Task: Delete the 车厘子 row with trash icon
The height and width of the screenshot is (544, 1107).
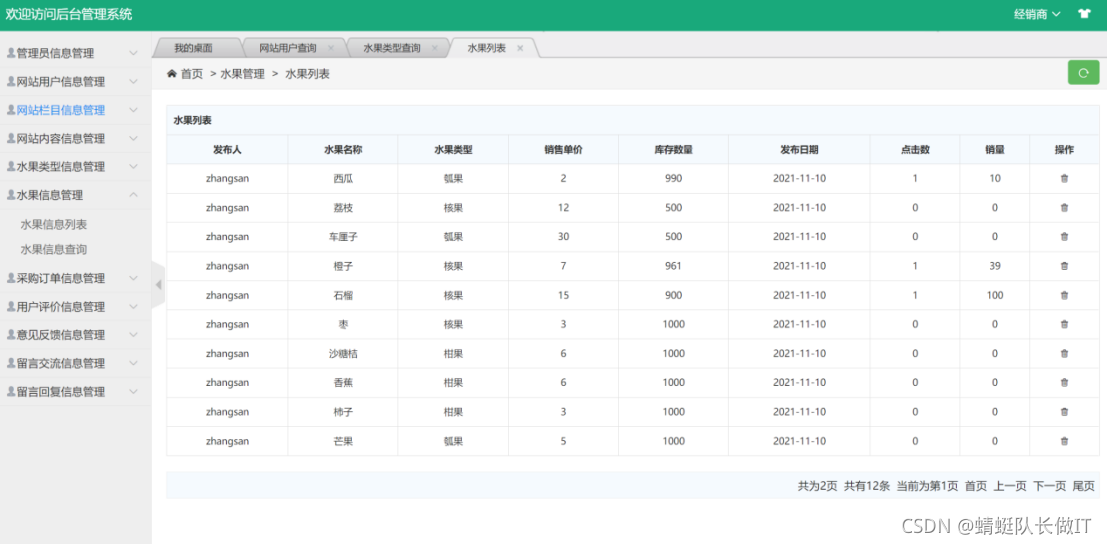Action: click(1064, 237)
